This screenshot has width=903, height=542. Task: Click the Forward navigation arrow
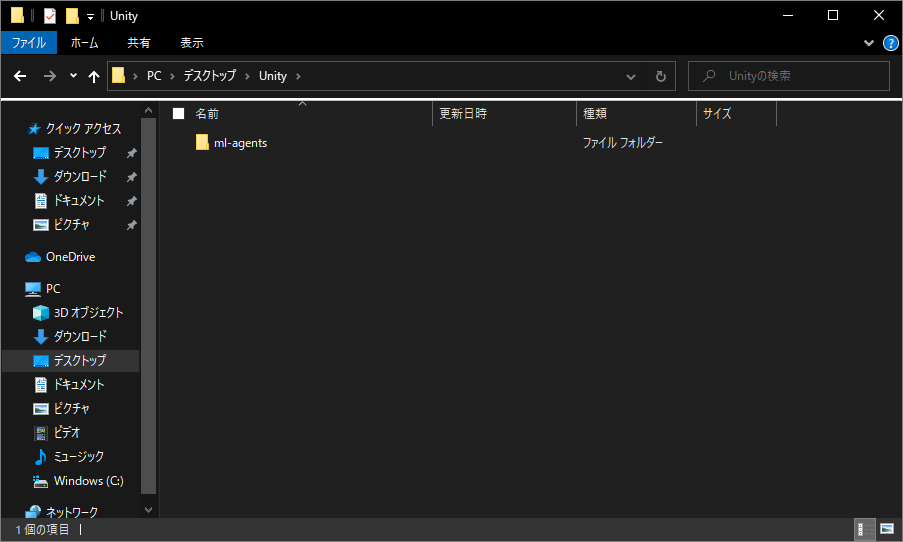coord(50,76)
